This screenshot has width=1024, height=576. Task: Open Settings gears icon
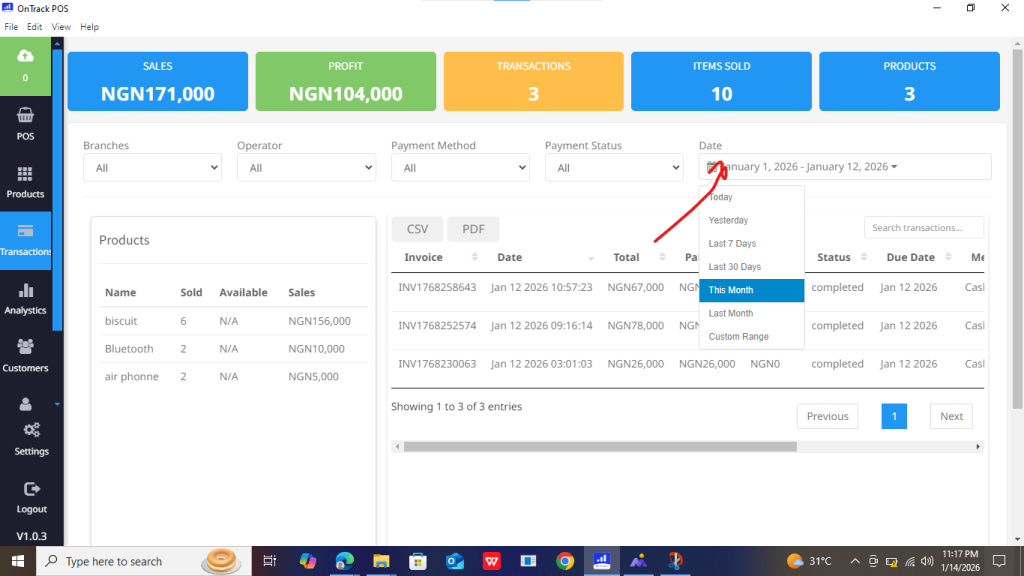point(31,430)
